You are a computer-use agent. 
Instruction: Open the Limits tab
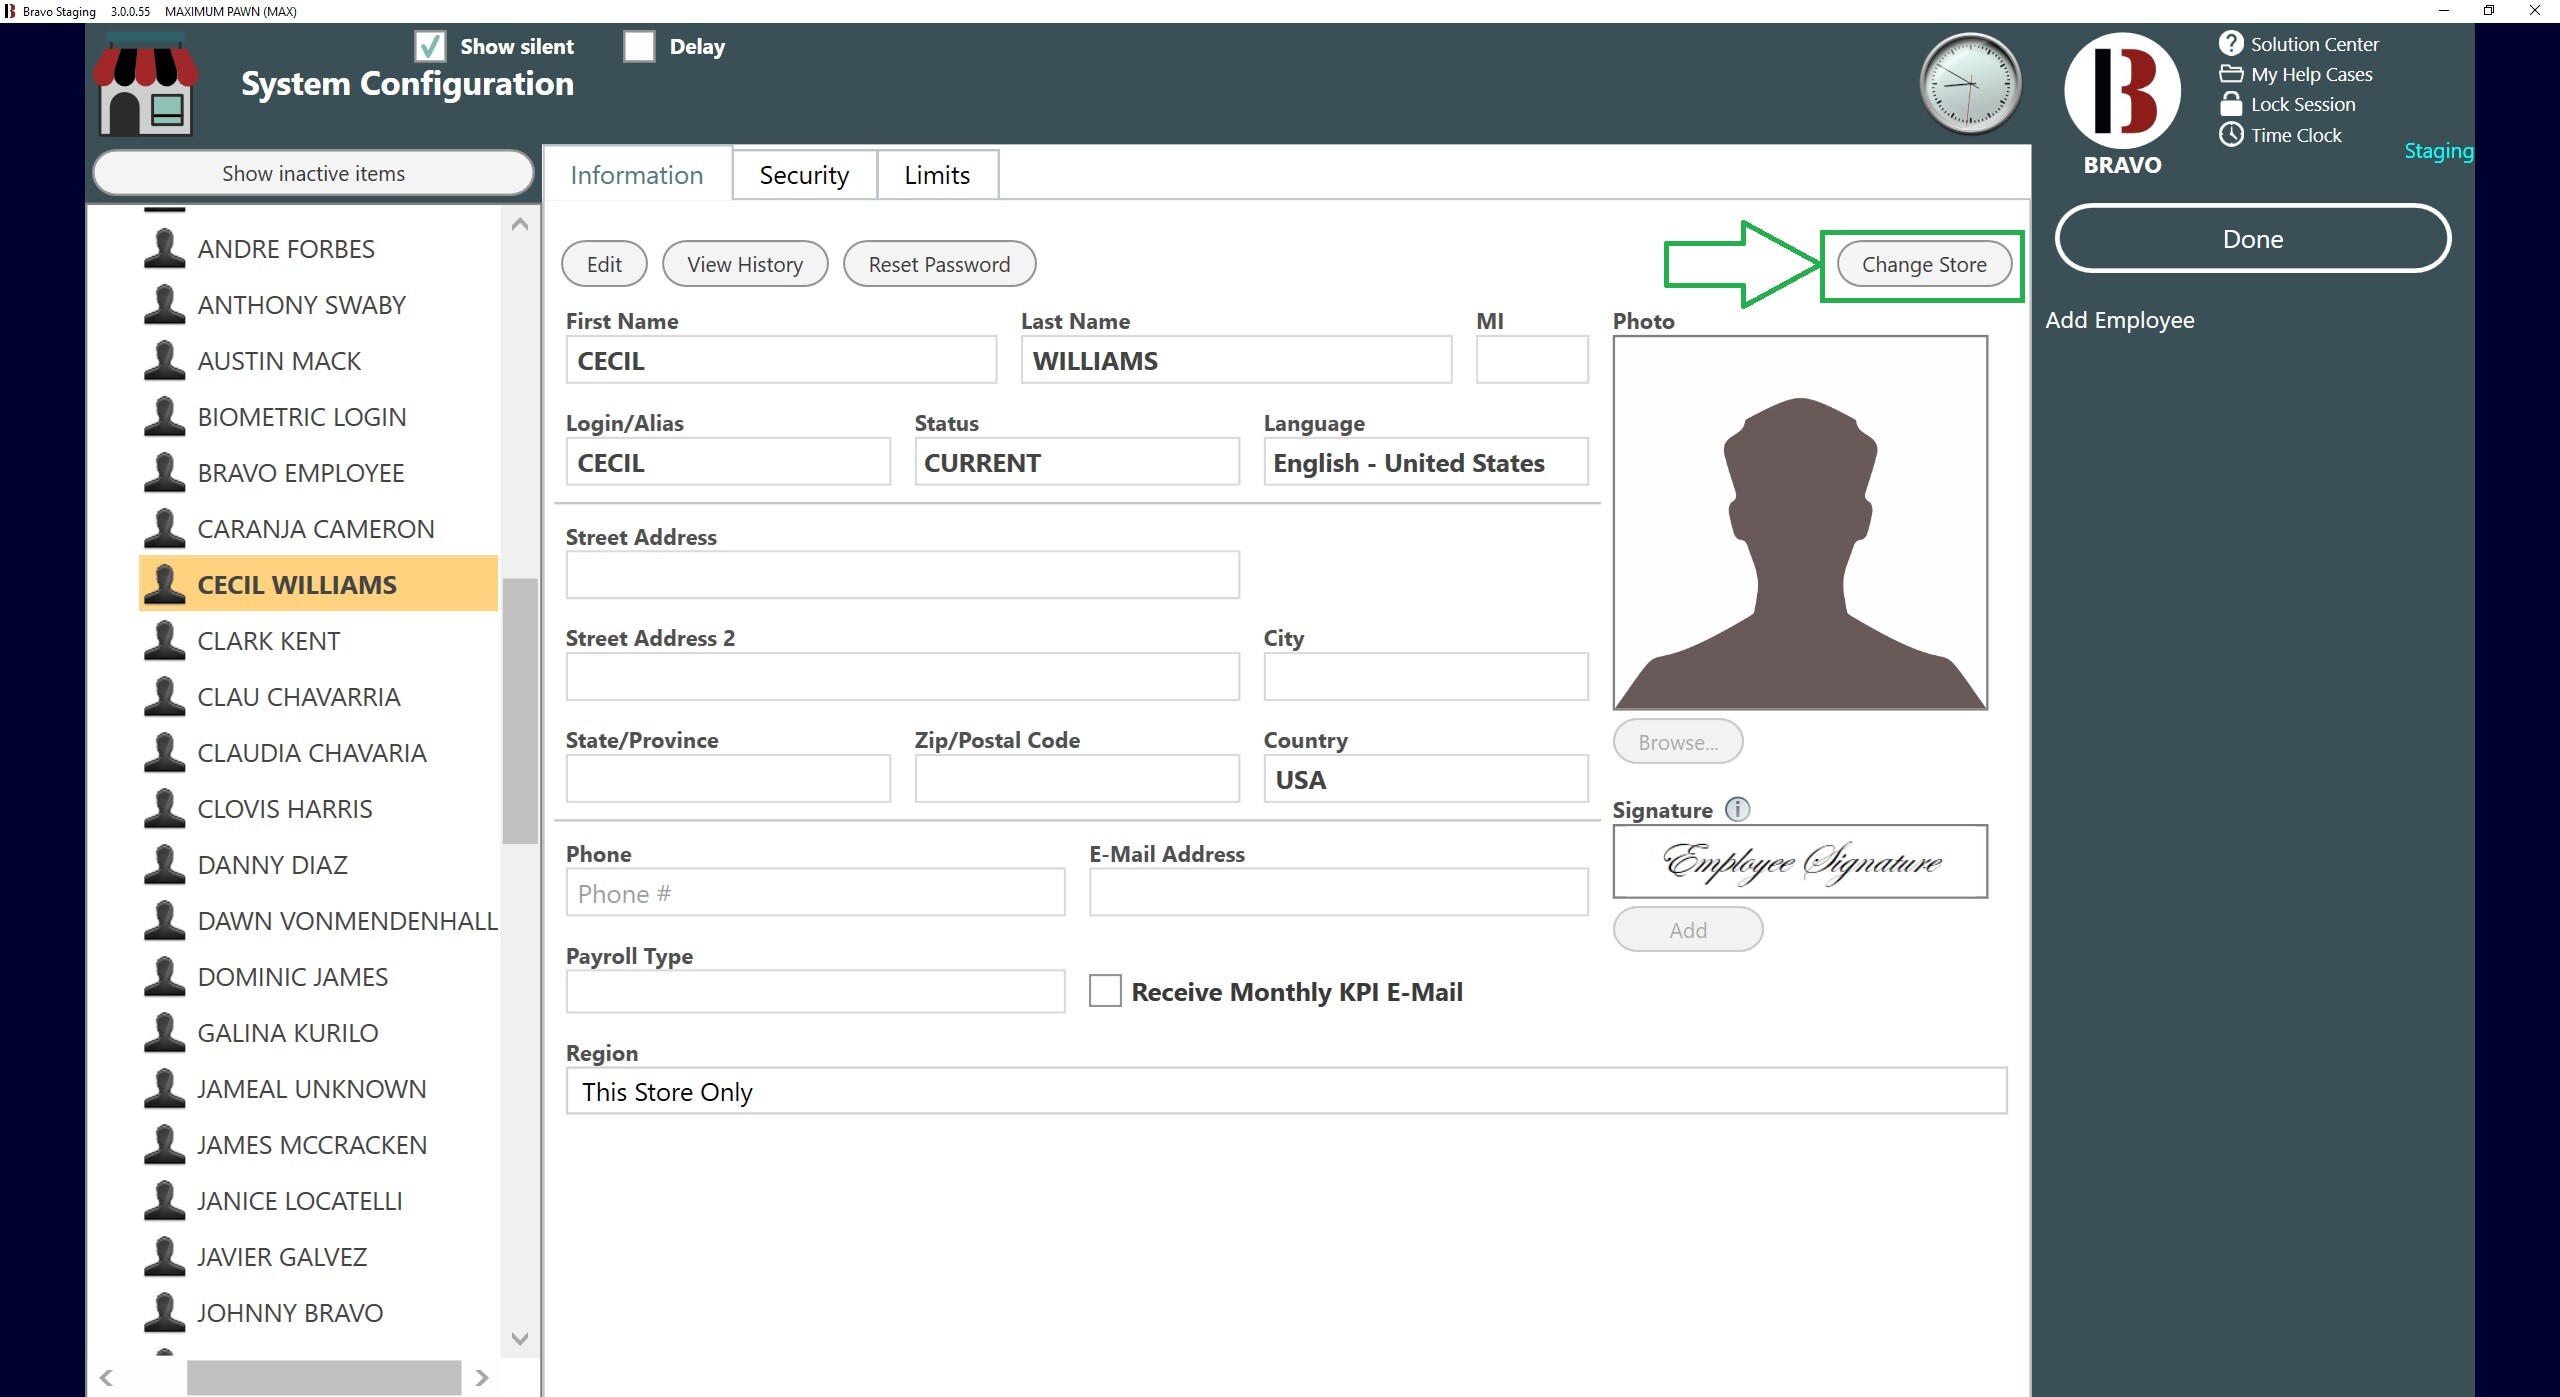pyautogui.click(x=936, y=175)
